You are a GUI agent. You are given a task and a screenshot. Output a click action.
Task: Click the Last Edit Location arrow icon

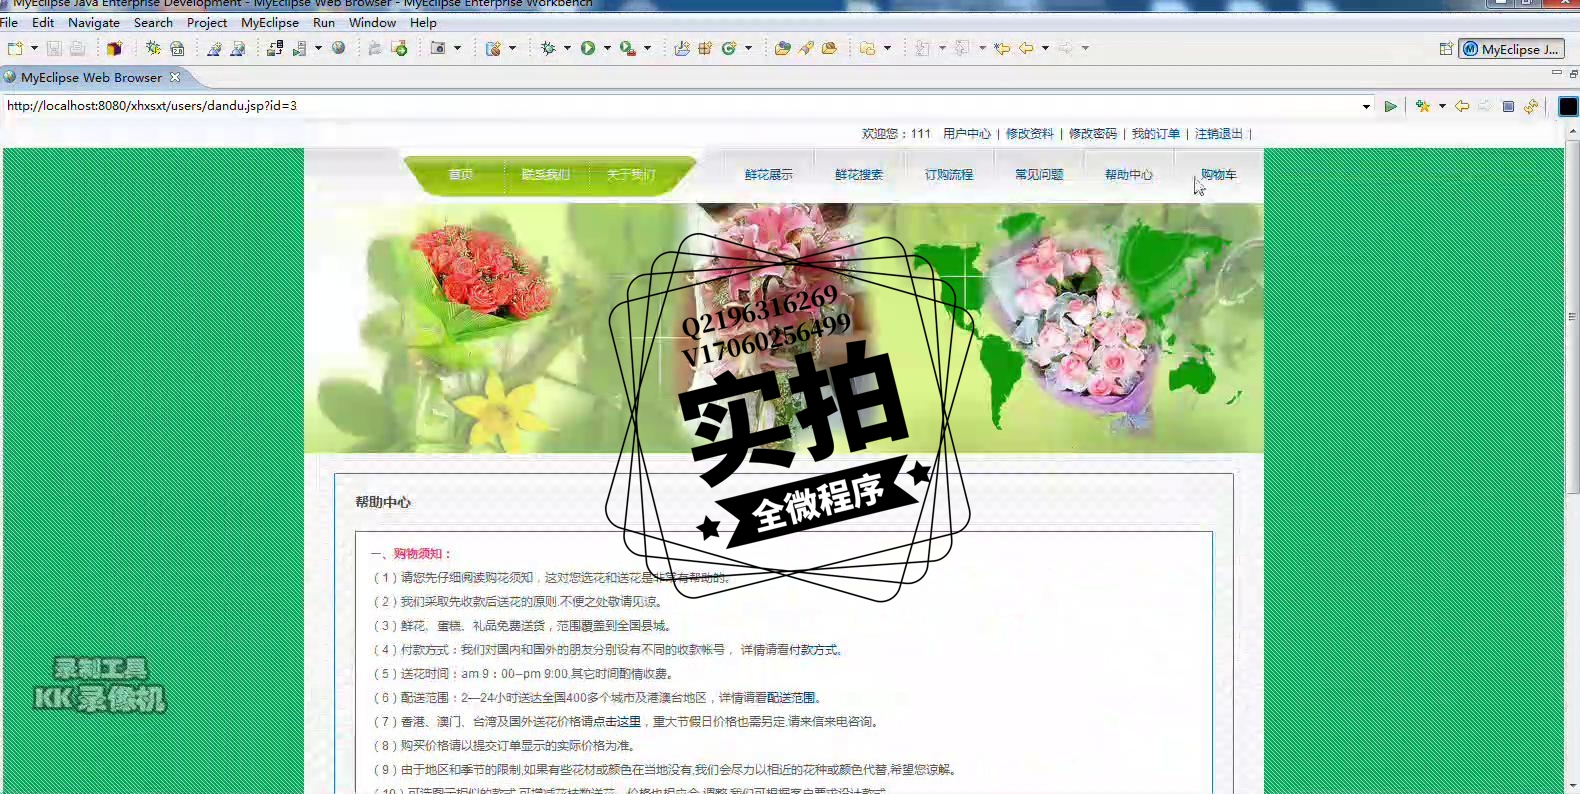1002,48
